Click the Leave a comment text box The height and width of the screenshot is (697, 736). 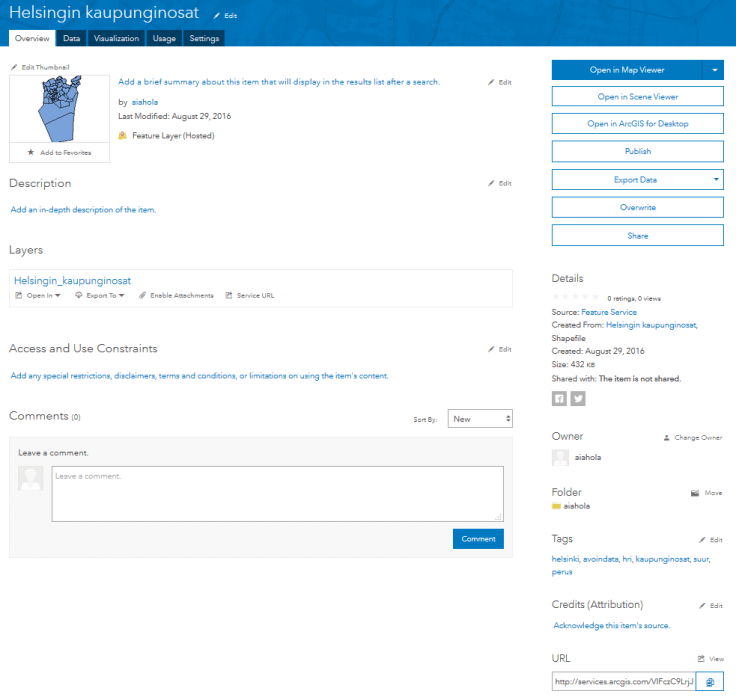[x=277, y=493]
